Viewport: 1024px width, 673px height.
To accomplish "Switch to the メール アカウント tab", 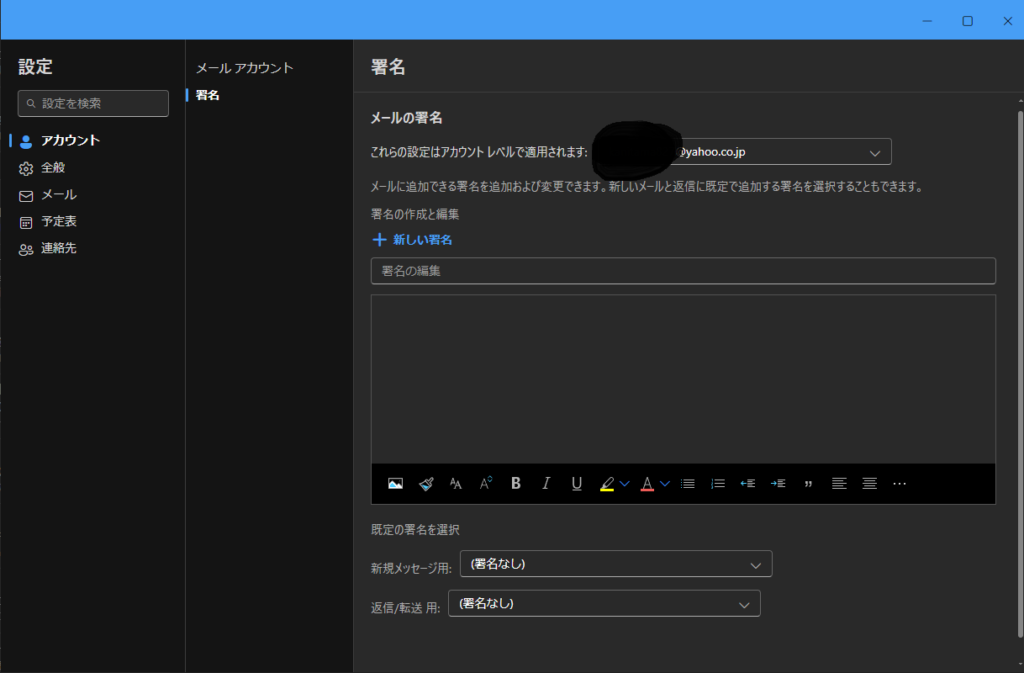I will [244, 68].
